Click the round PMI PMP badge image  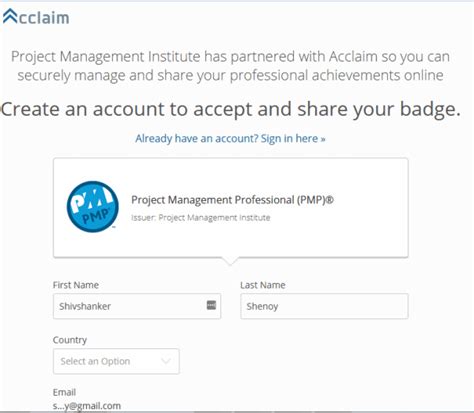[92, 207]
